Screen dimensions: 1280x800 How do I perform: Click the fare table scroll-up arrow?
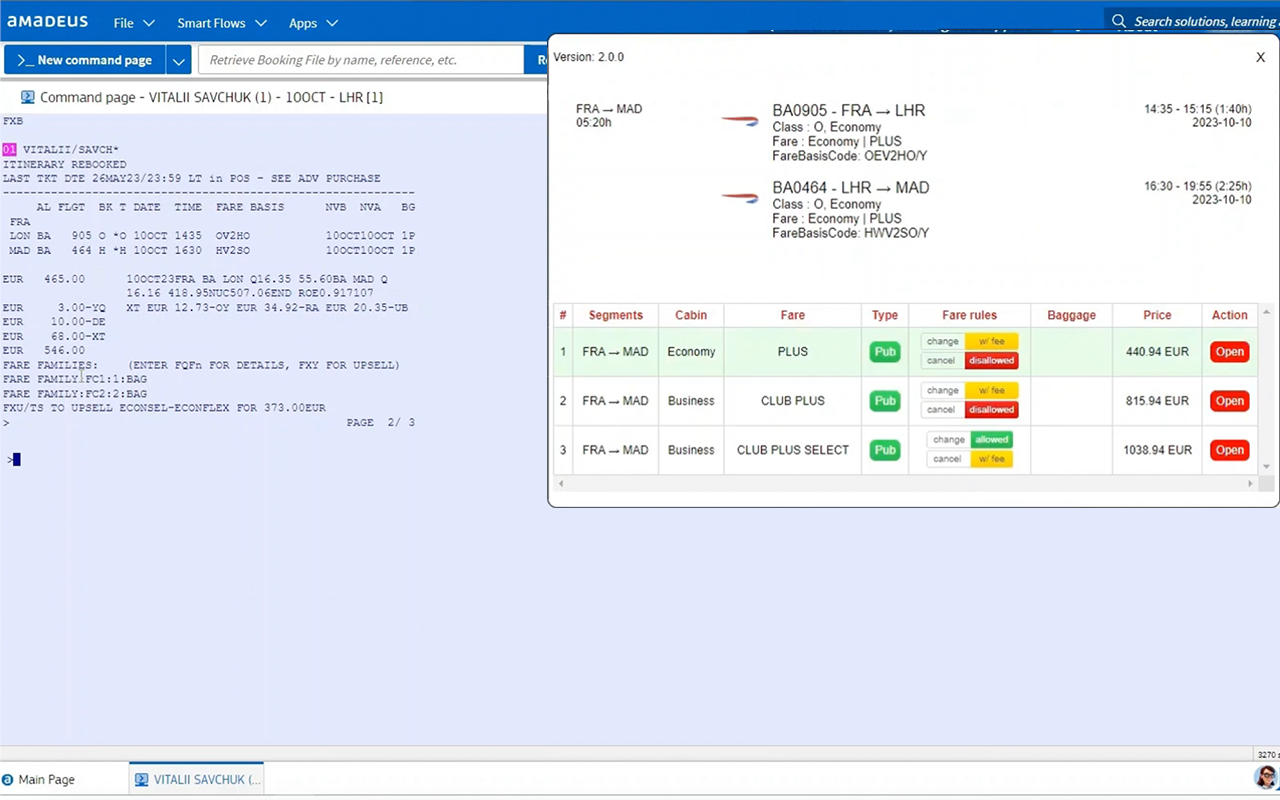click(x=1266, y=313)
